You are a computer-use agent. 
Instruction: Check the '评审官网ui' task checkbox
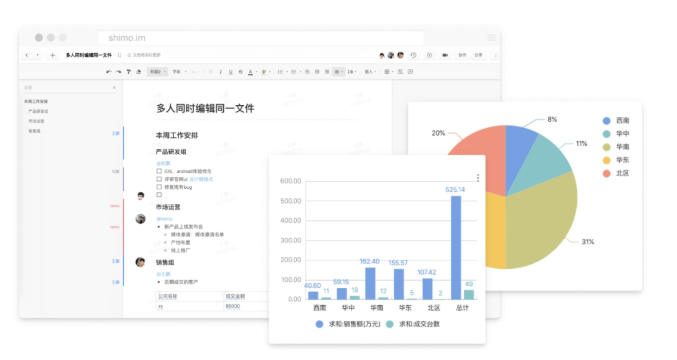click(x=159, y=179)
